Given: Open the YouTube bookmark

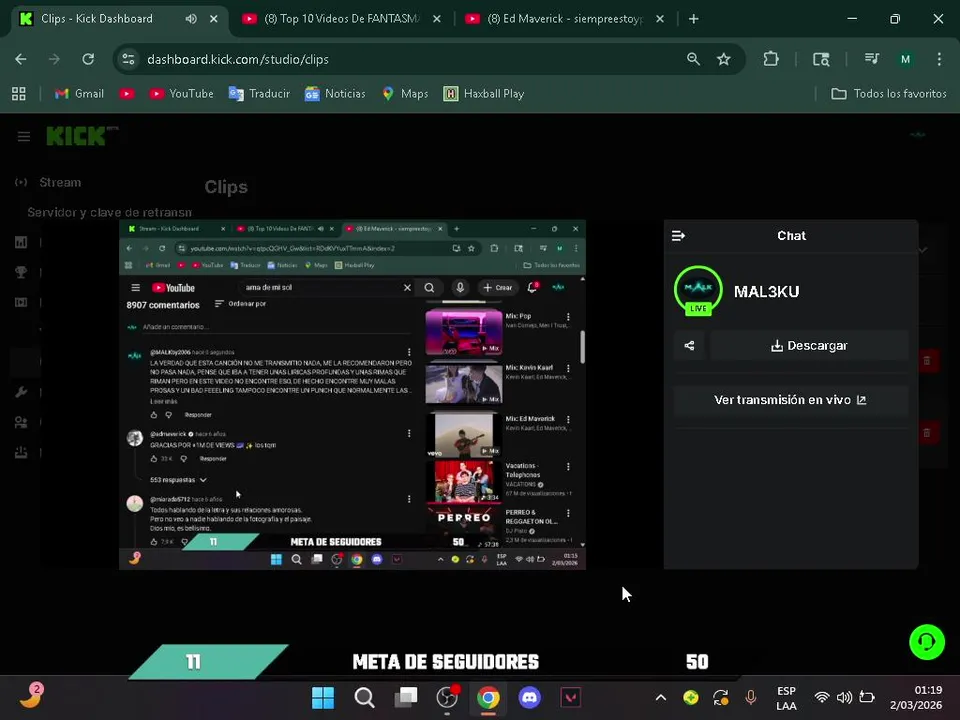Looking at the screenshot, I should coord(182,94).
